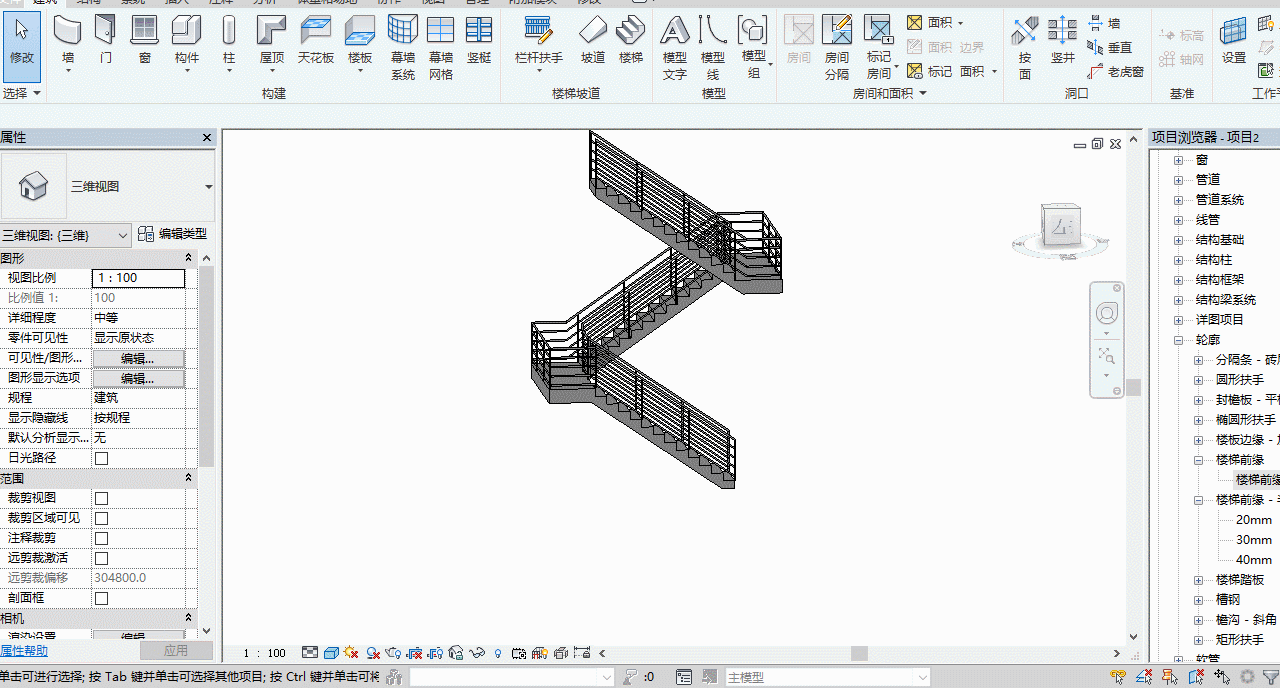Close the 属性 properties panel
This screenshot has width=1280, height=688.
tap(207, 137)
